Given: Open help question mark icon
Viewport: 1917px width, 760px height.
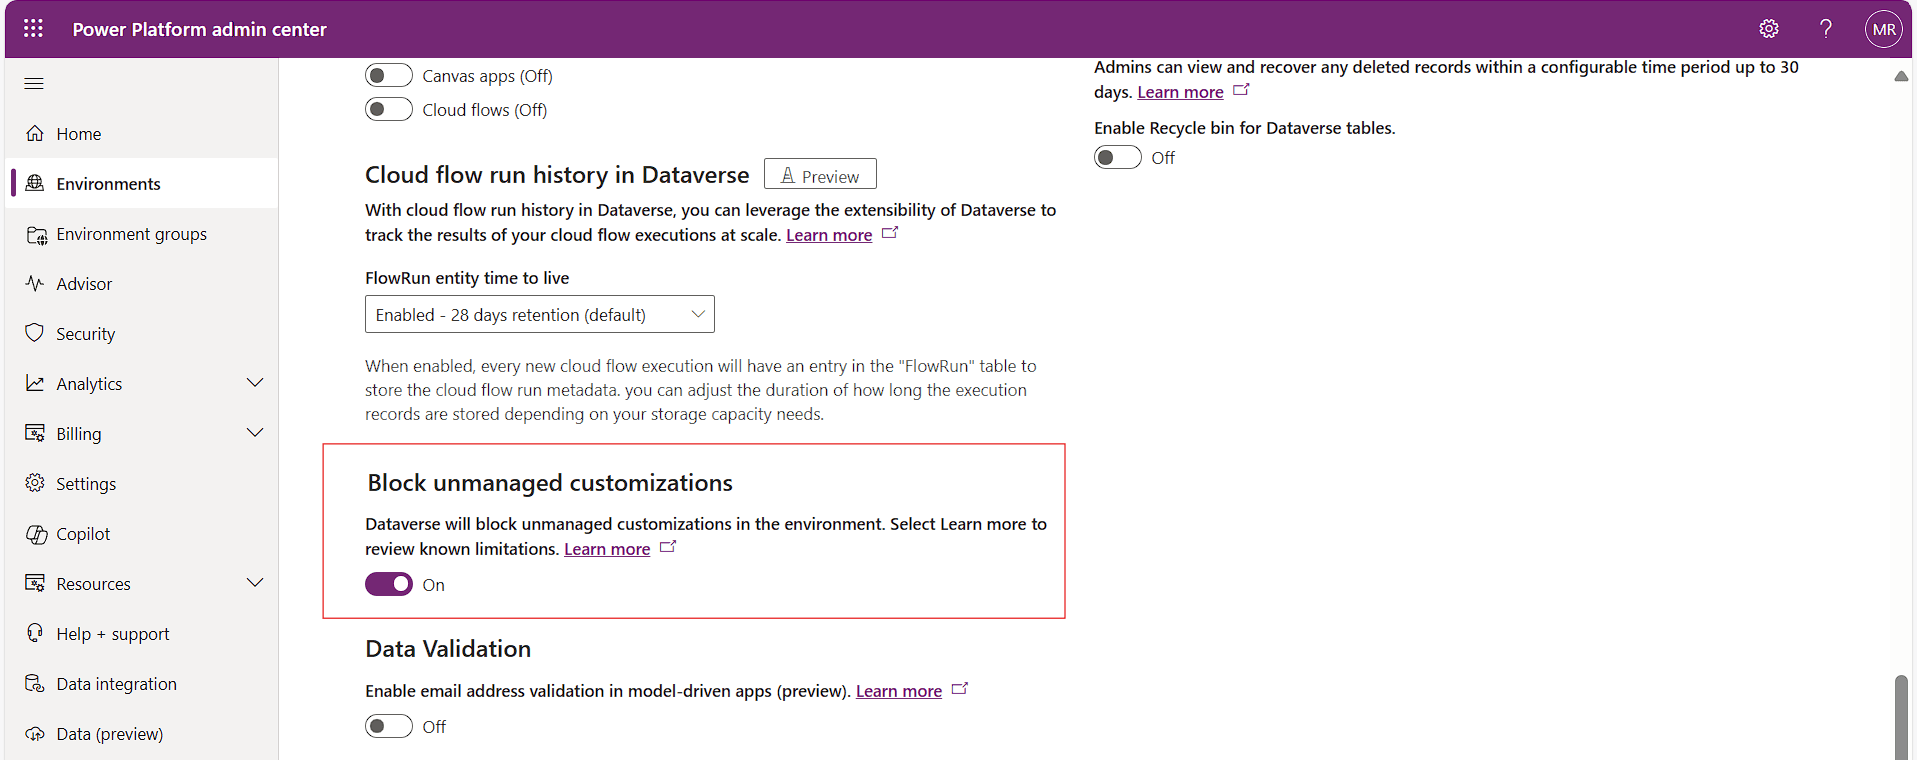Looking at the screenshot, I should pos(1825,29).
